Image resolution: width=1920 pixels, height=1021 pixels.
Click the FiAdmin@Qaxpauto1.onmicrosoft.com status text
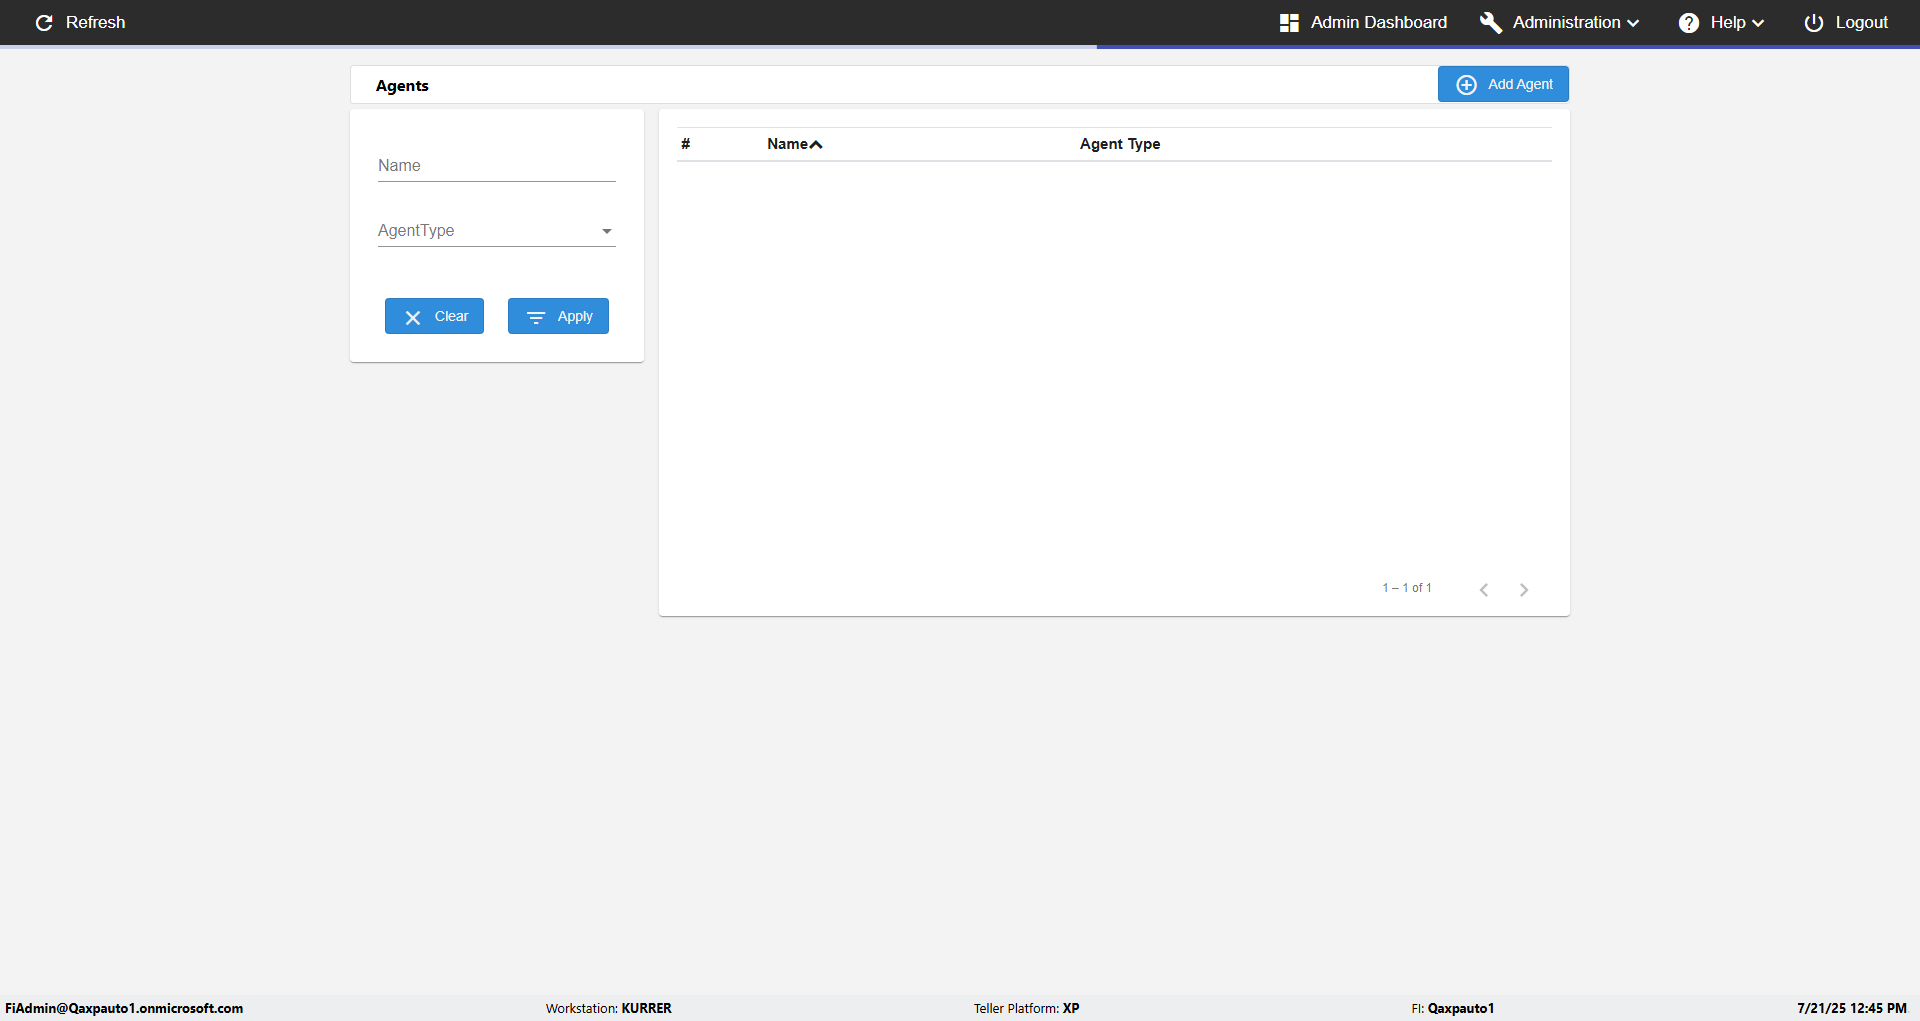tap(124, 1008)
